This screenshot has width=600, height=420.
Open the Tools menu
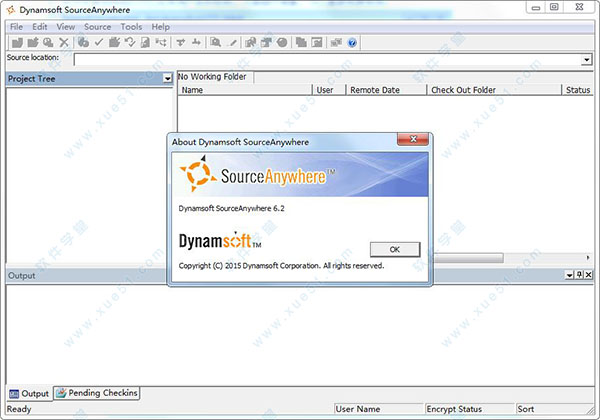point(131,27)
